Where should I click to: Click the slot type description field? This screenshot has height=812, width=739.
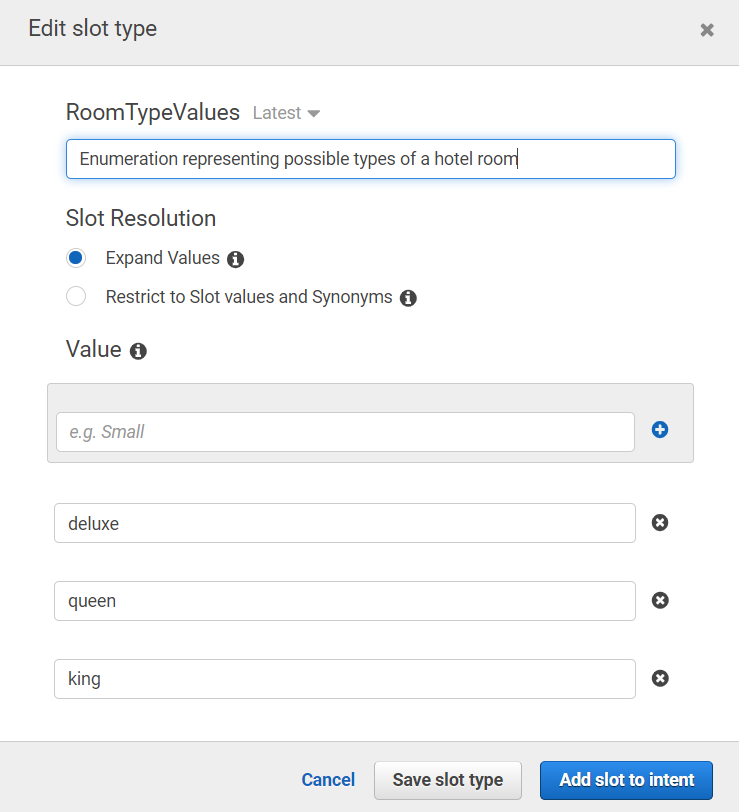[371, 159]
